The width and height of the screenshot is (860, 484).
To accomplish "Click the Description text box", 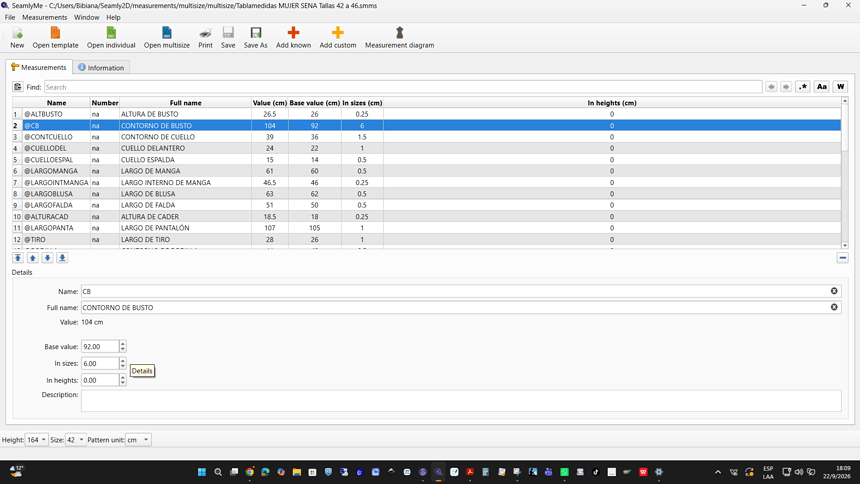I will (x=461, y=401).
